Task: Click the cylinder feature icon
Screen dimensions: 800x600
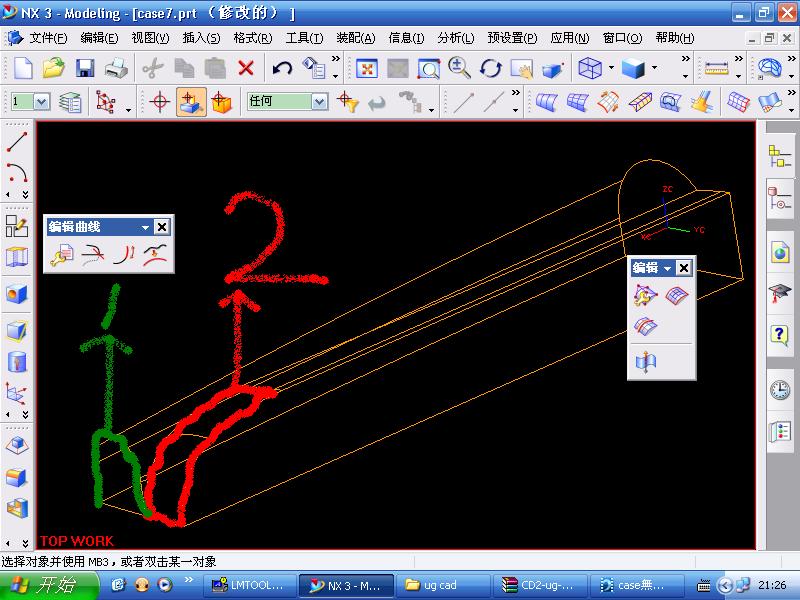Action: (17, 362)
